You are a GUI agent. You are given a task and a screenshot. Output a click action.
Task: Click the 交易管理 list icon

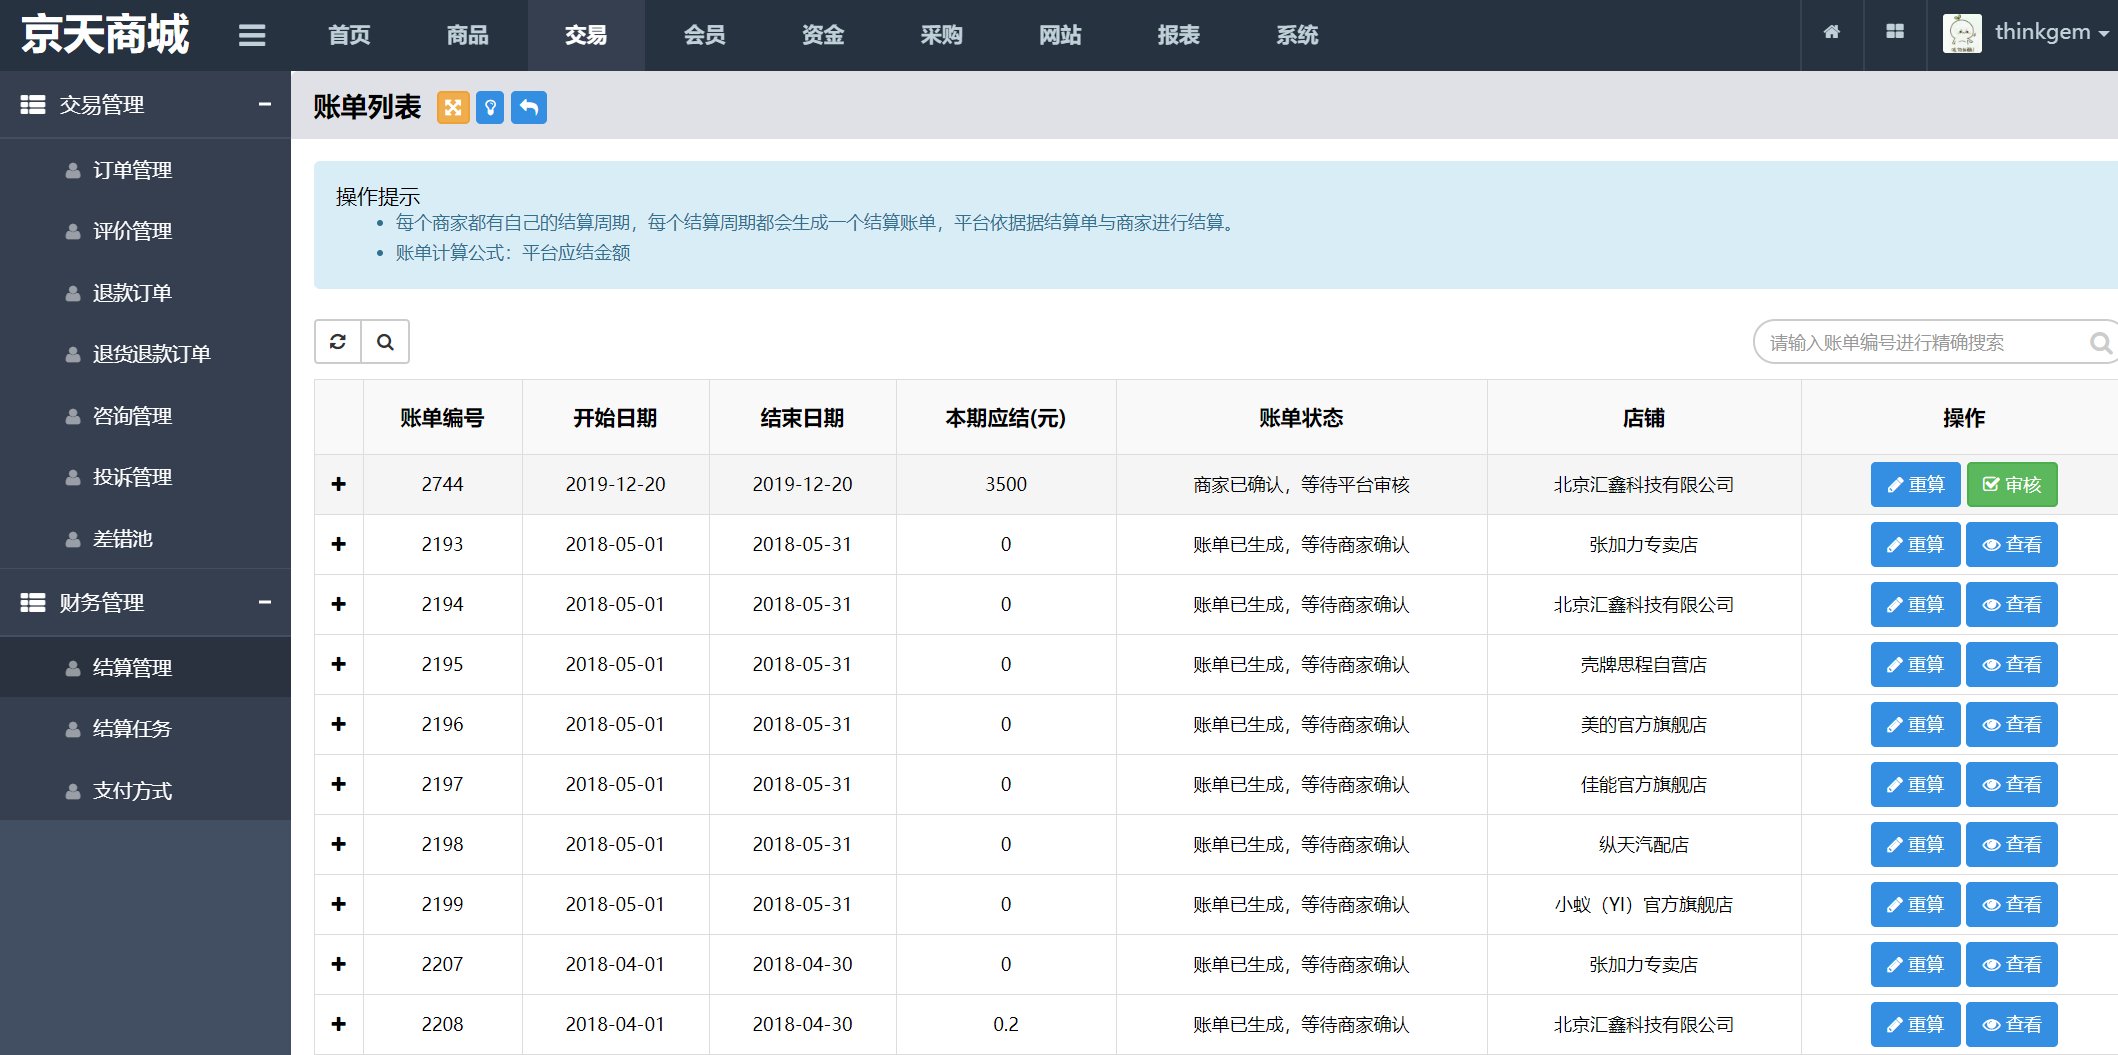click(x=33, y=104)
